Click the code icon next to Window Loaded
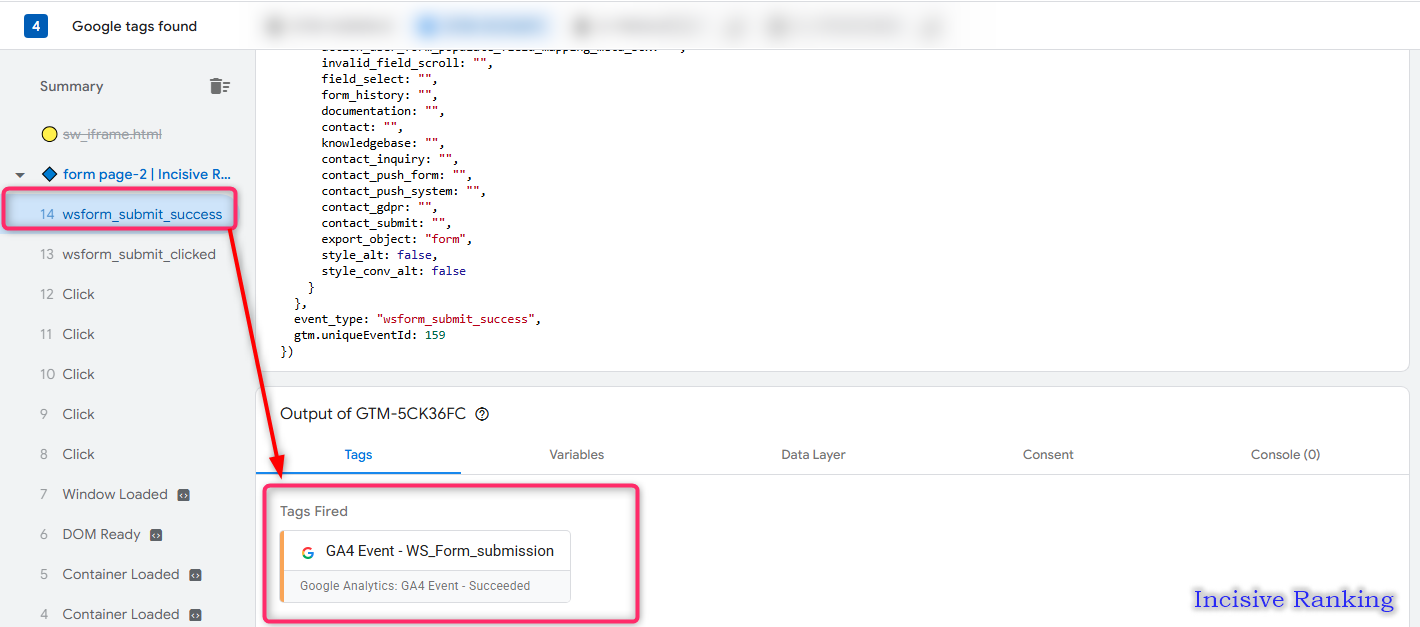1420x627 pixels. (183, 495)
